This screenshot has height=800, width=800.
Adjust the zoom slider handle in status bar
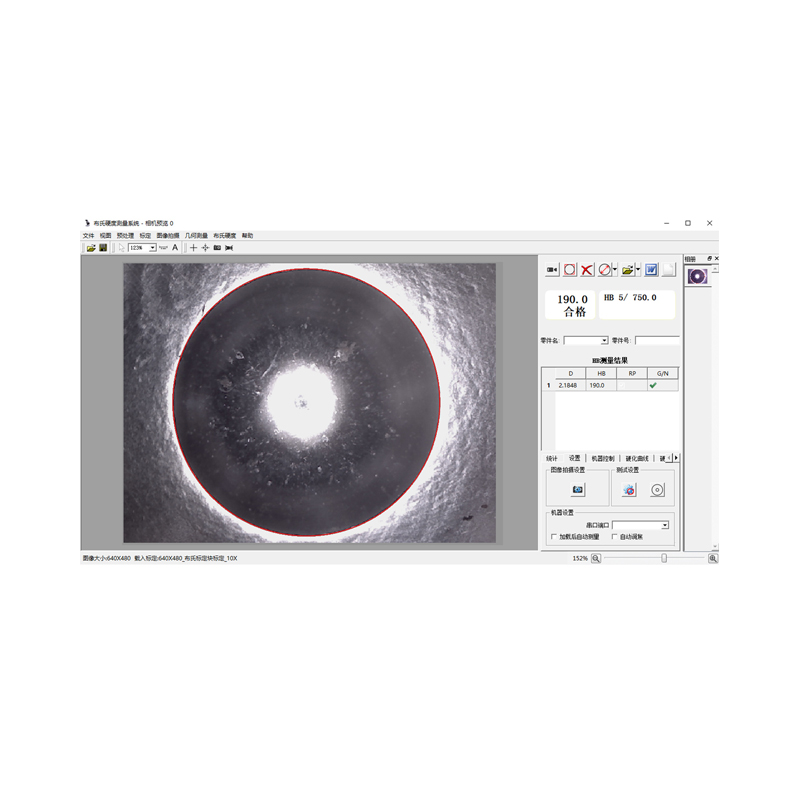tap(664, 559)
